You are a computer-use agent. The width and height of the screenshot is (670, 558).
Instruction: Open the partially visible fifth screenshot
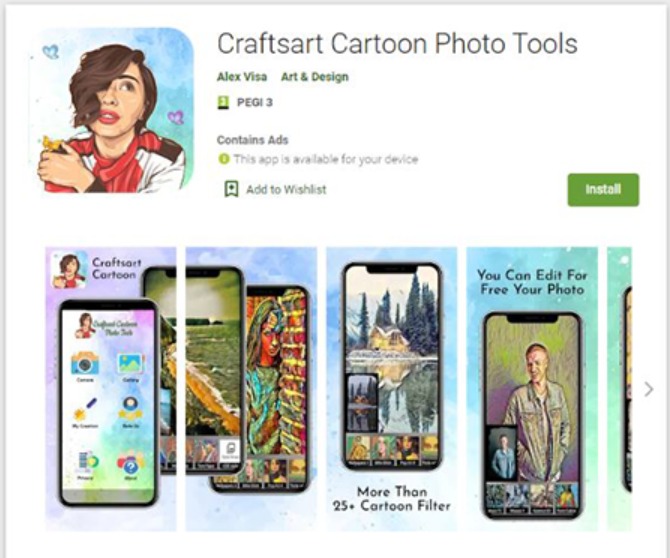[619, 389]
